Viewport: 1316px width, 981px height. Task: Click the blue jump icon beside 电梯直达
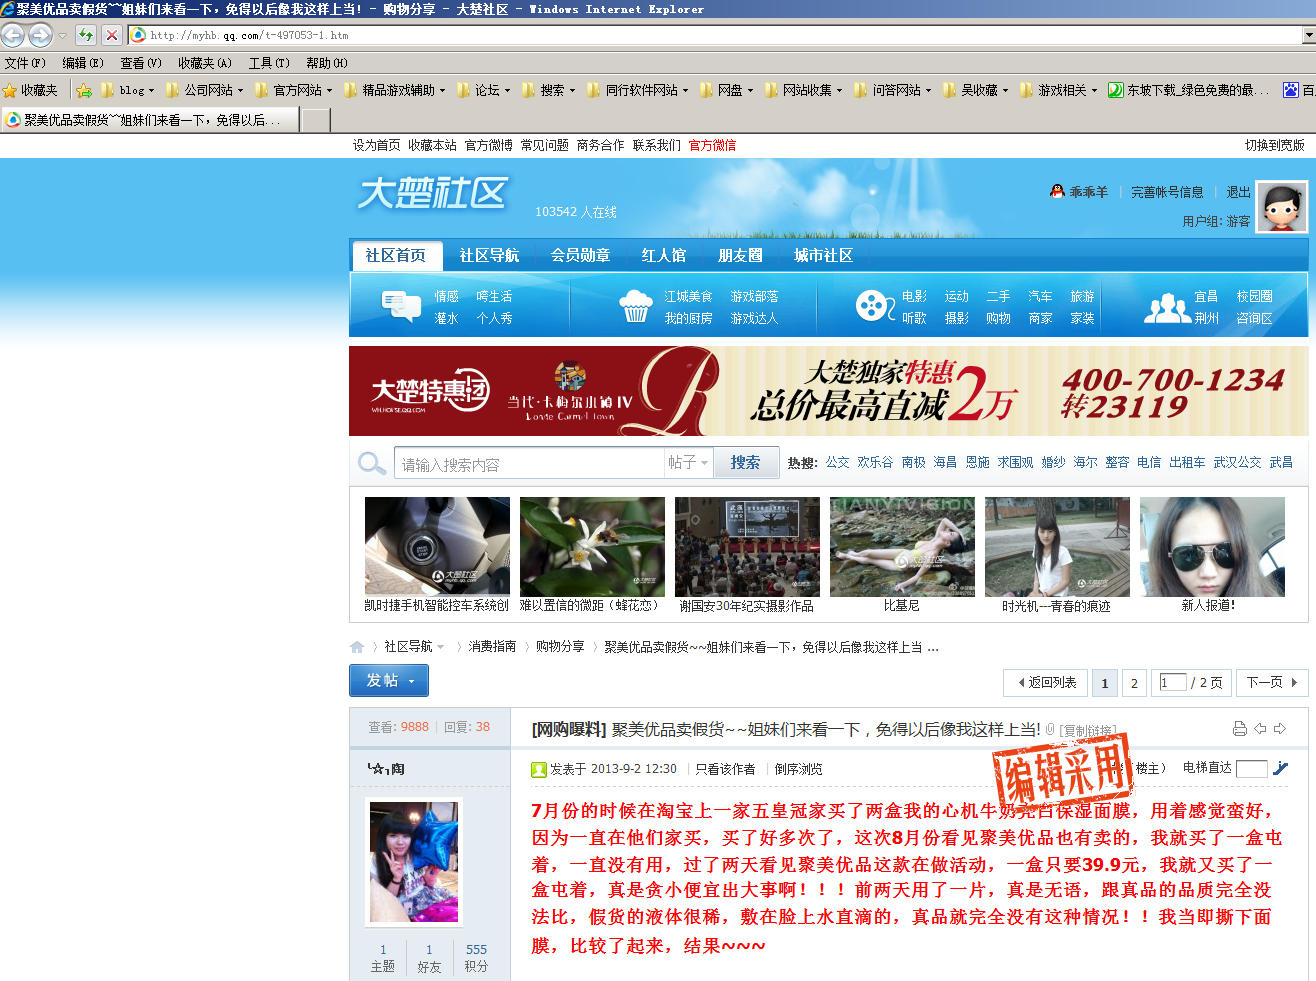click(x=1280, y=768)
